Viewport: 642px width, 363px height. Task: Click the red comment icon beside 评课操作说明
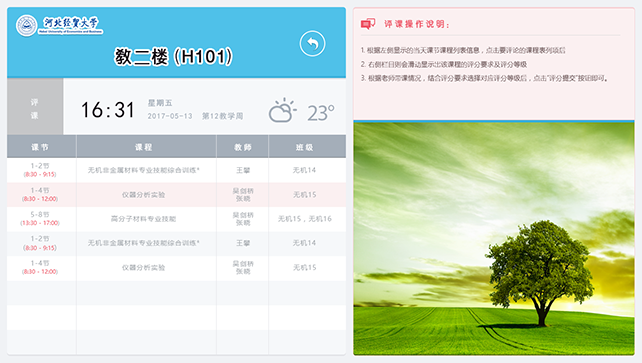[368, 24]
